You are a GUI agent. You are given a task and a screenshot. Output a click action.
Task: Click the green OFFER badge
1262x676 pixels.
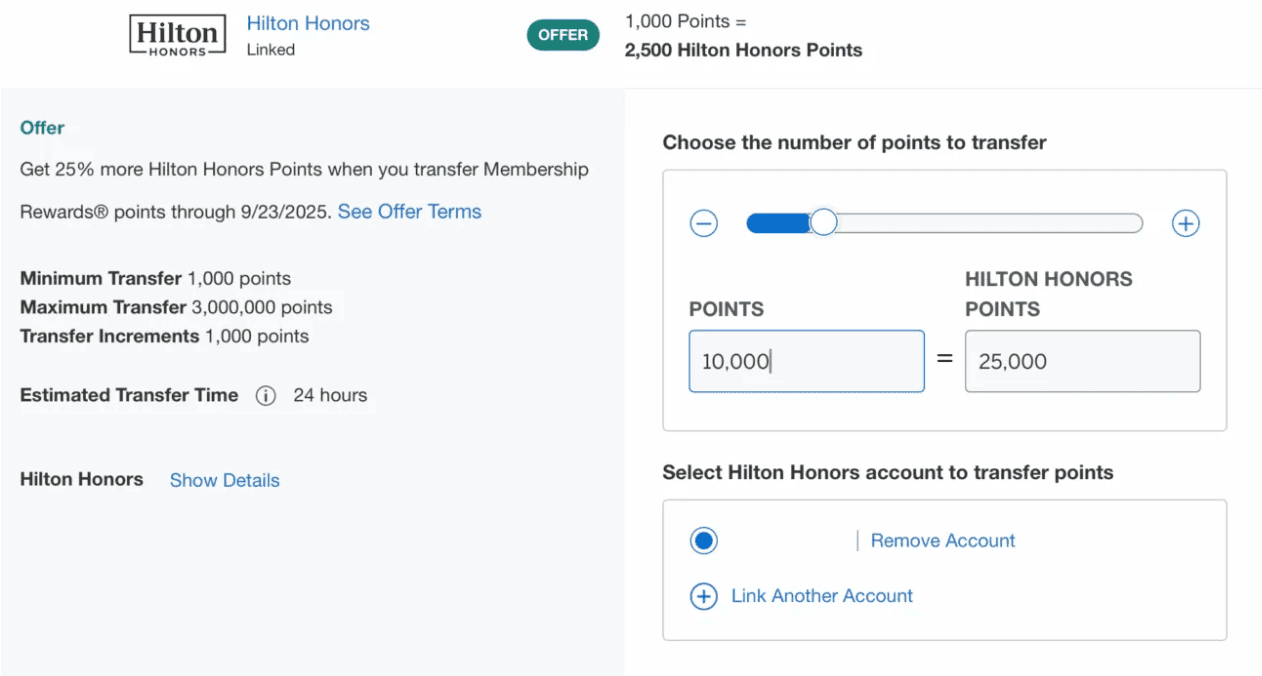(x=562, y=34)
